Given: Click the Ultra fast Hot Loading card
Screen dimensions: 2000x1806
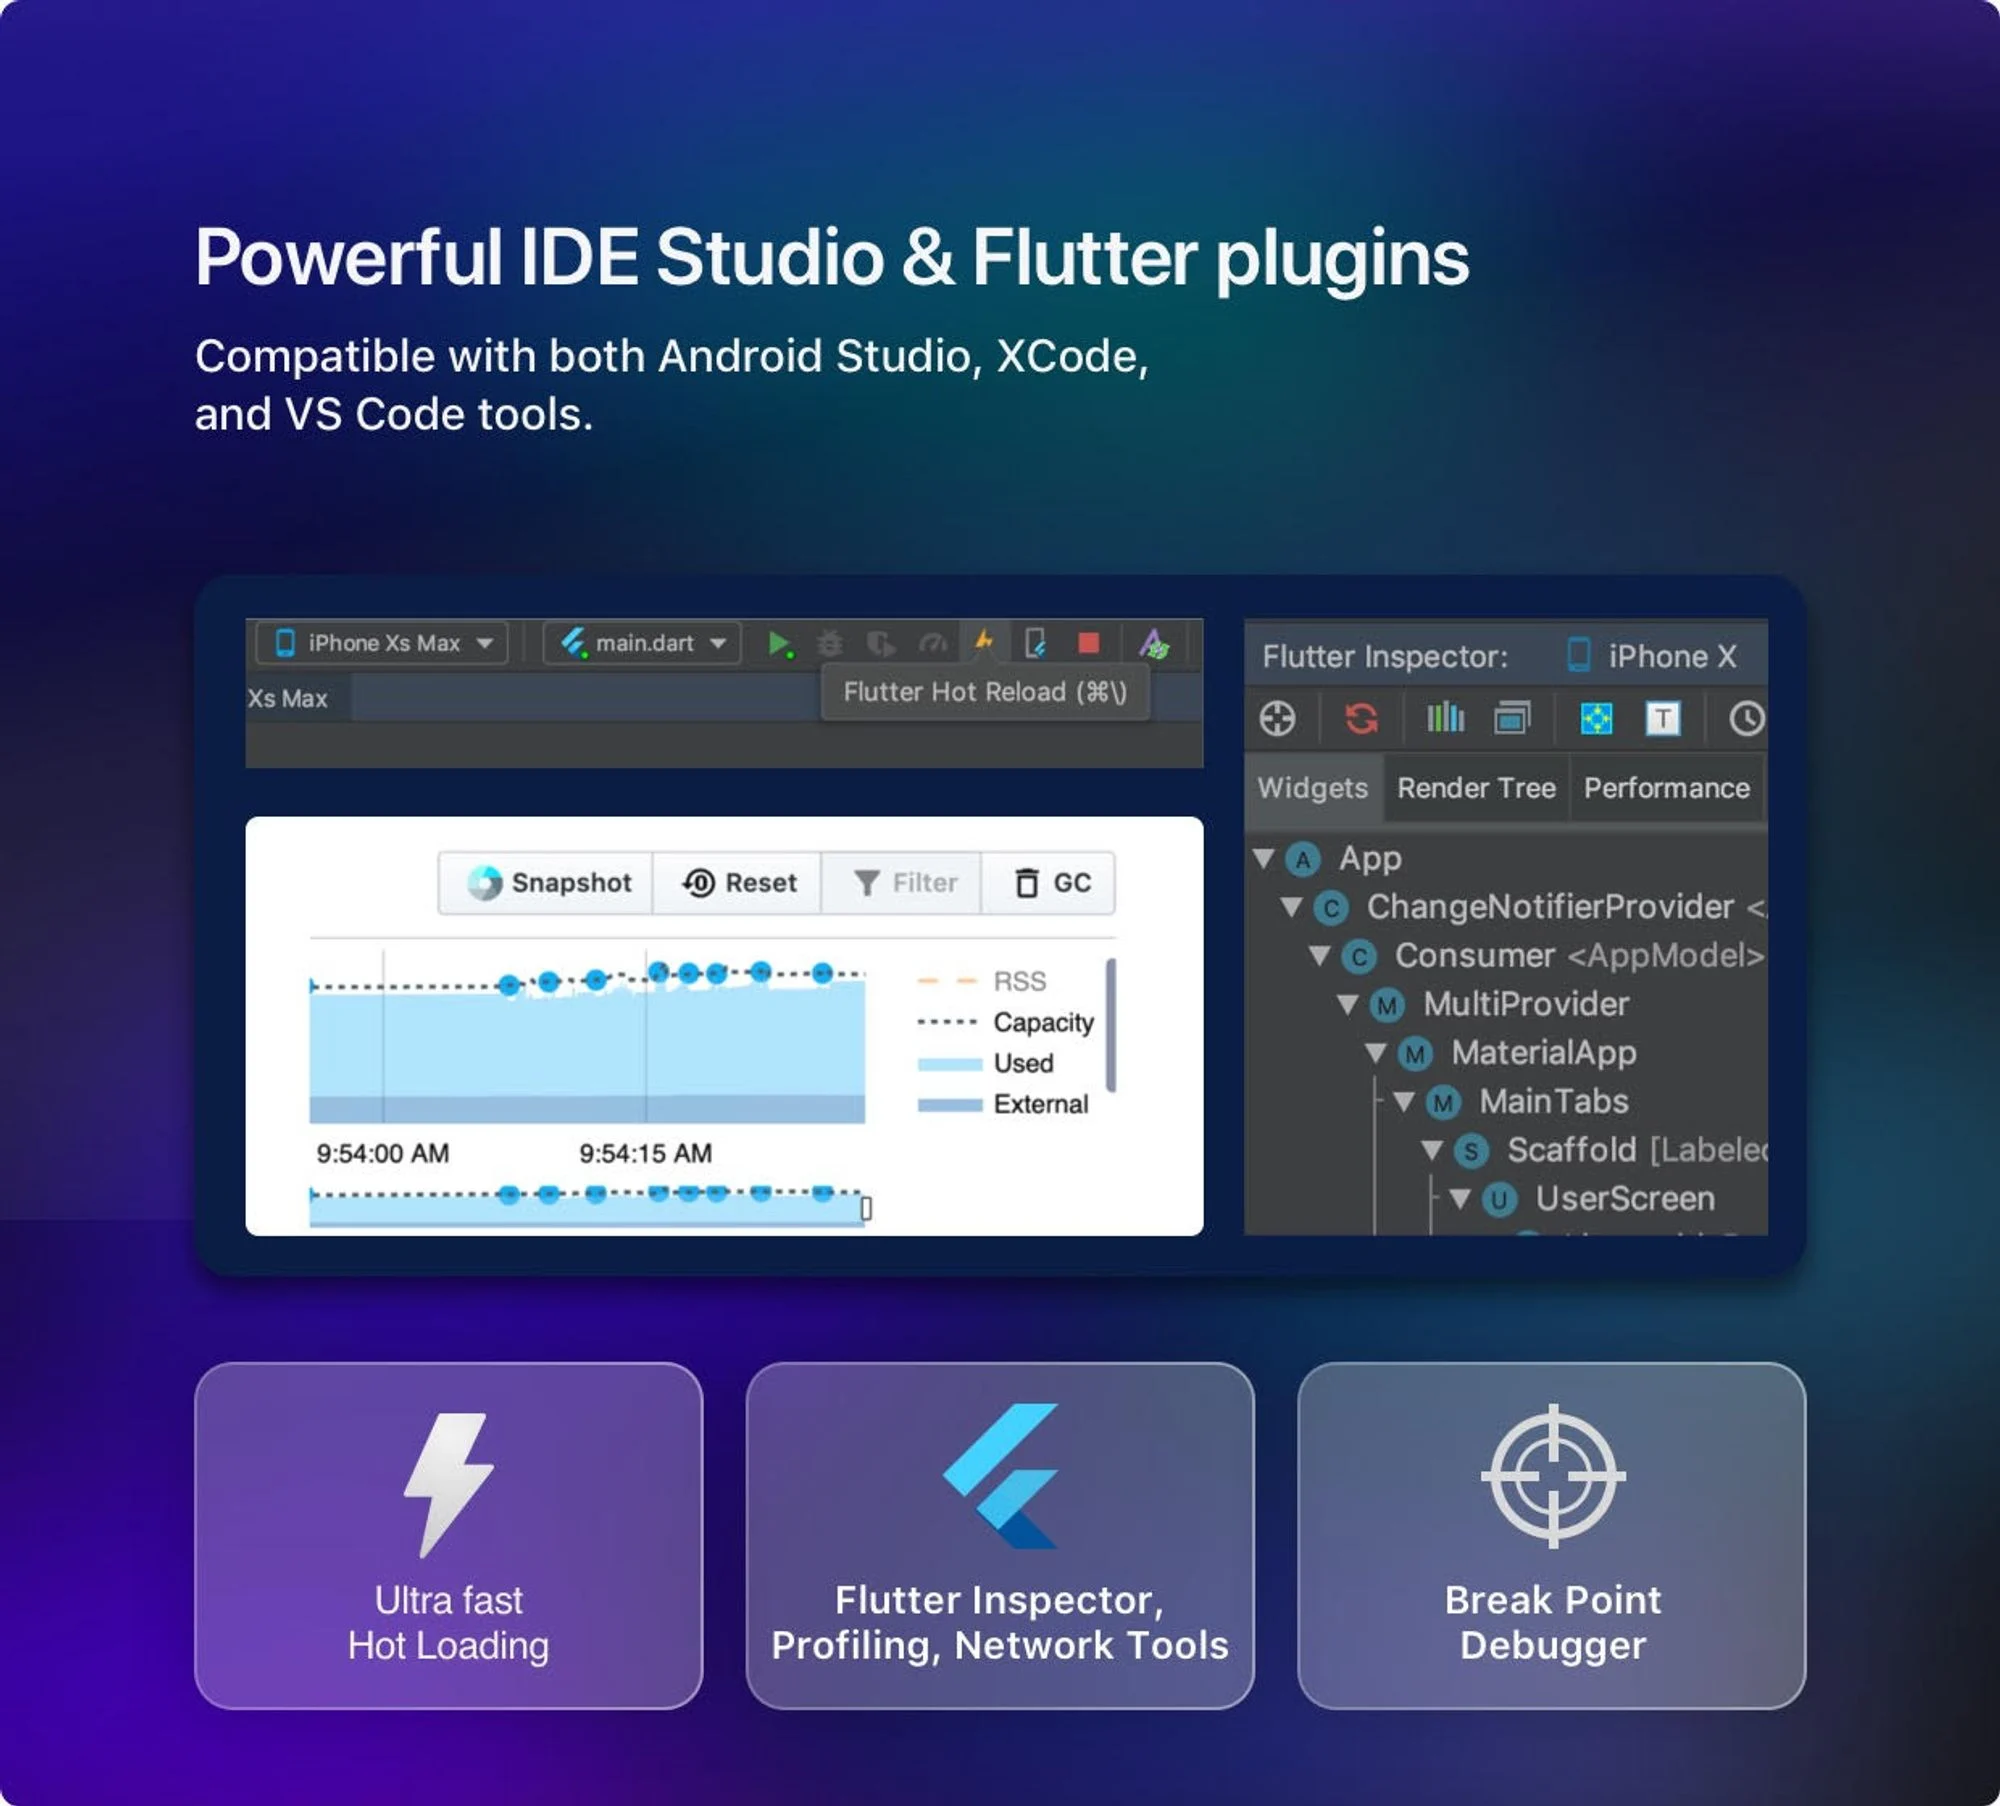Looking at the screenshot, I should [x=448, y=1536].
